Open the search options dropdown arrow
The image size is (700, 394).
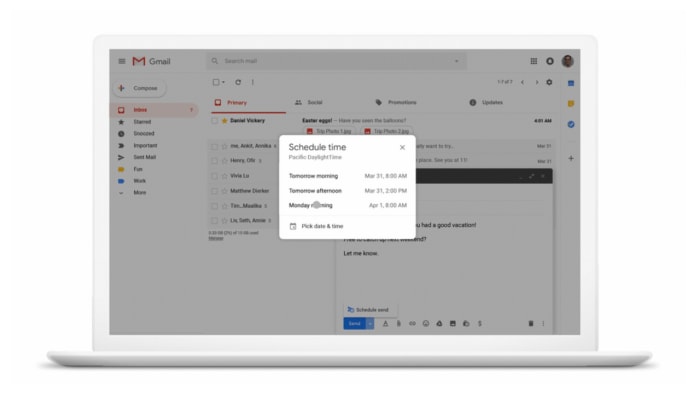click(x=456, y=61)
